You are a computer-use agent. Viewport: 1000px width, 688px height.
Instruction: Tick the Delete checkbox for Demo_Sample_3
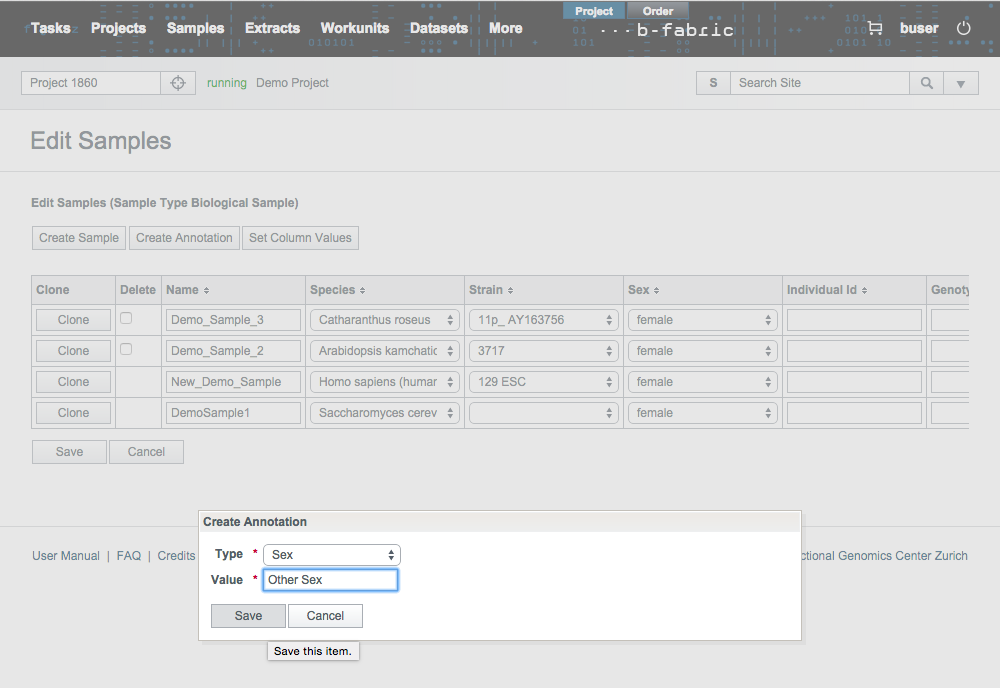pyautogui.click(x=126, y=318)
